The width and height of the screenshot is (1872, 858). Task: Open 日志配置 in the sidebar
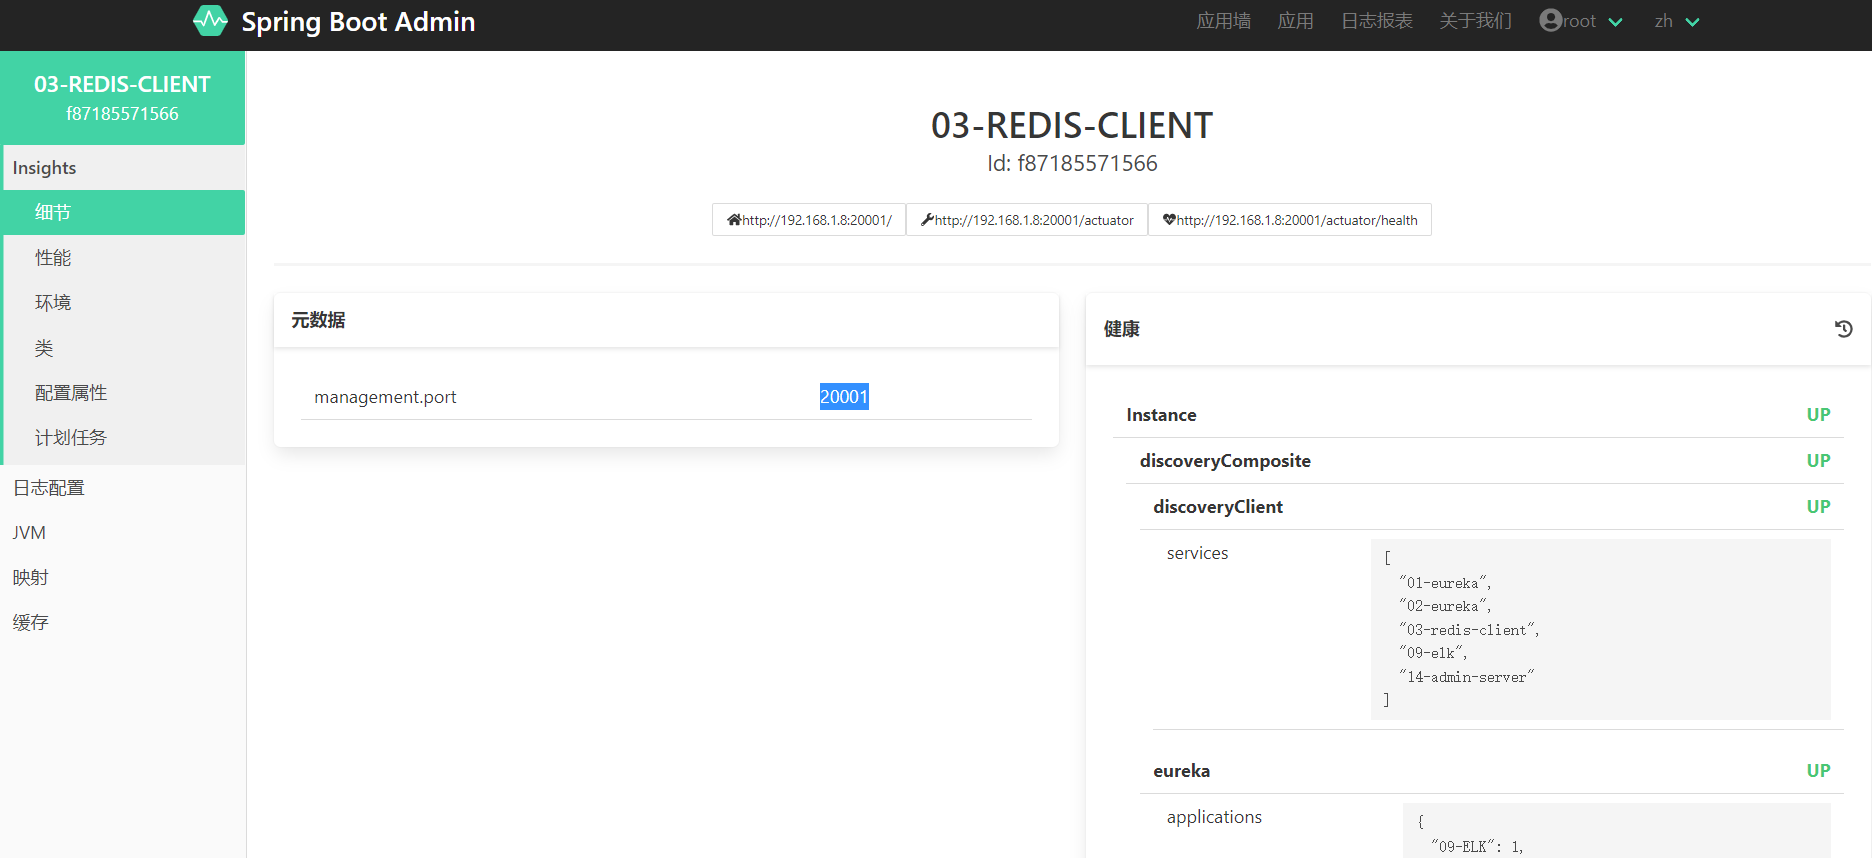(122, 488)
